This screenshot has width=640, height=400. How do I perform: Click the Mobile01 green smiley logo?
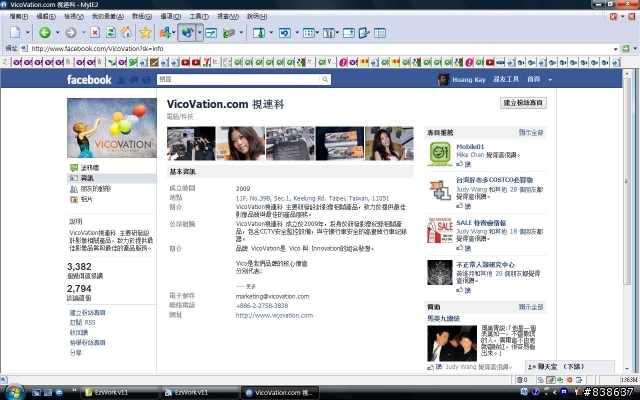[x=440, y=153]
